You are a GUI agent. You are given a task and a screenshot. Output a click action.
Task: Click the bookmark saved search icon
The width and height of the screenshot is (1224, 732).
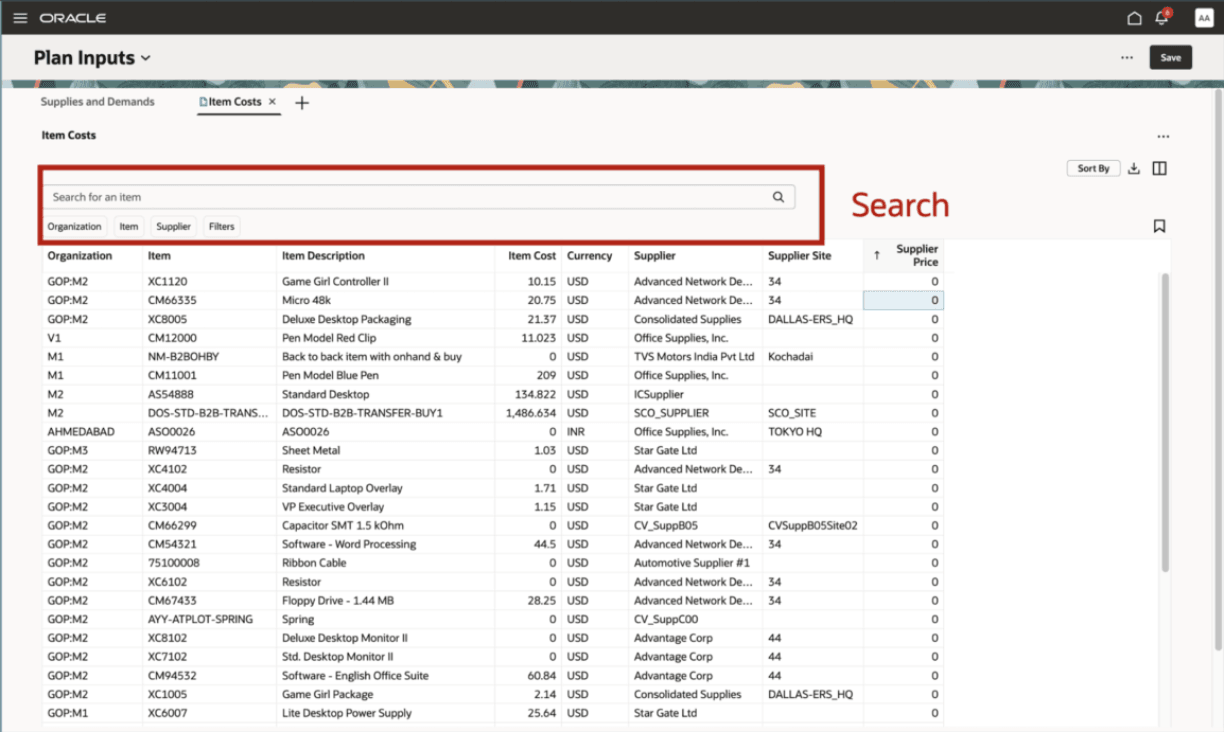click(1159, 225)
